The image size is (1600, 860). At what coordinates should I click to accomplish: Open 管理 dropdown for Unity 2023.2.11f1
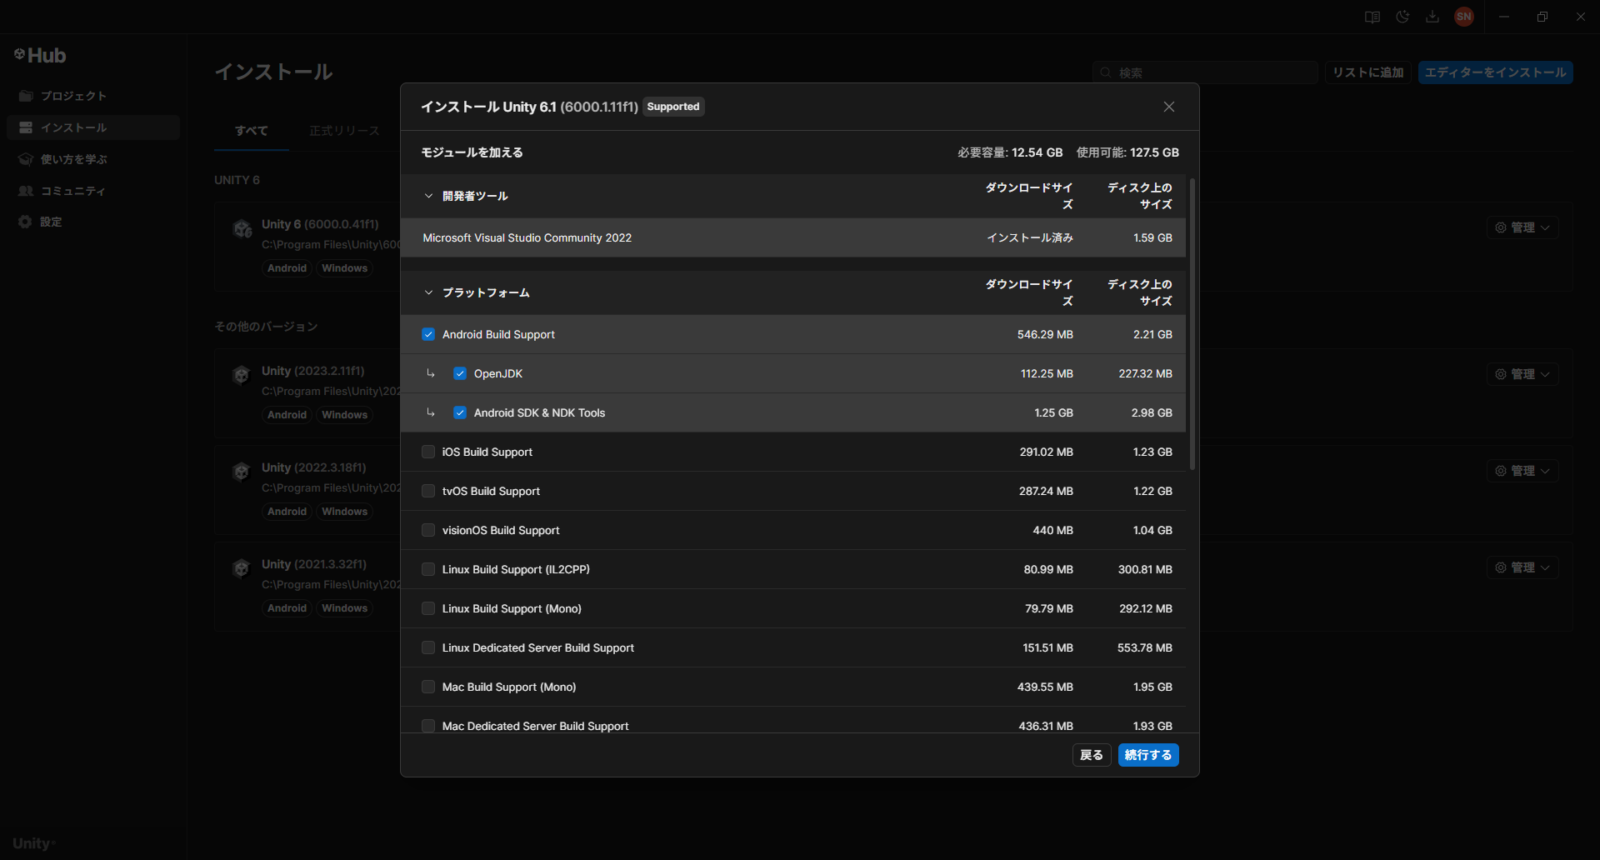(1522, 374)
